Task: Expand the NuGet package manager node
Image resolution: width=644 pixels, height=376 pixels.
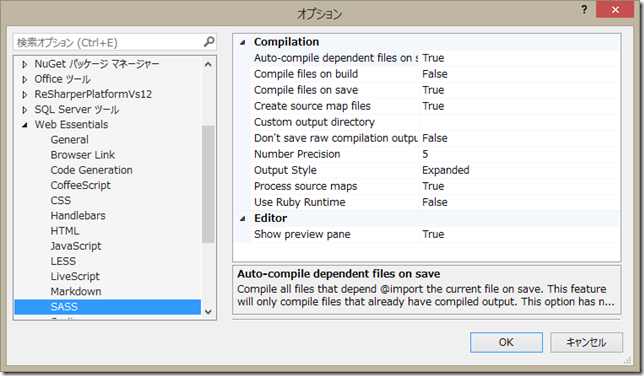Action: [25, 64]
